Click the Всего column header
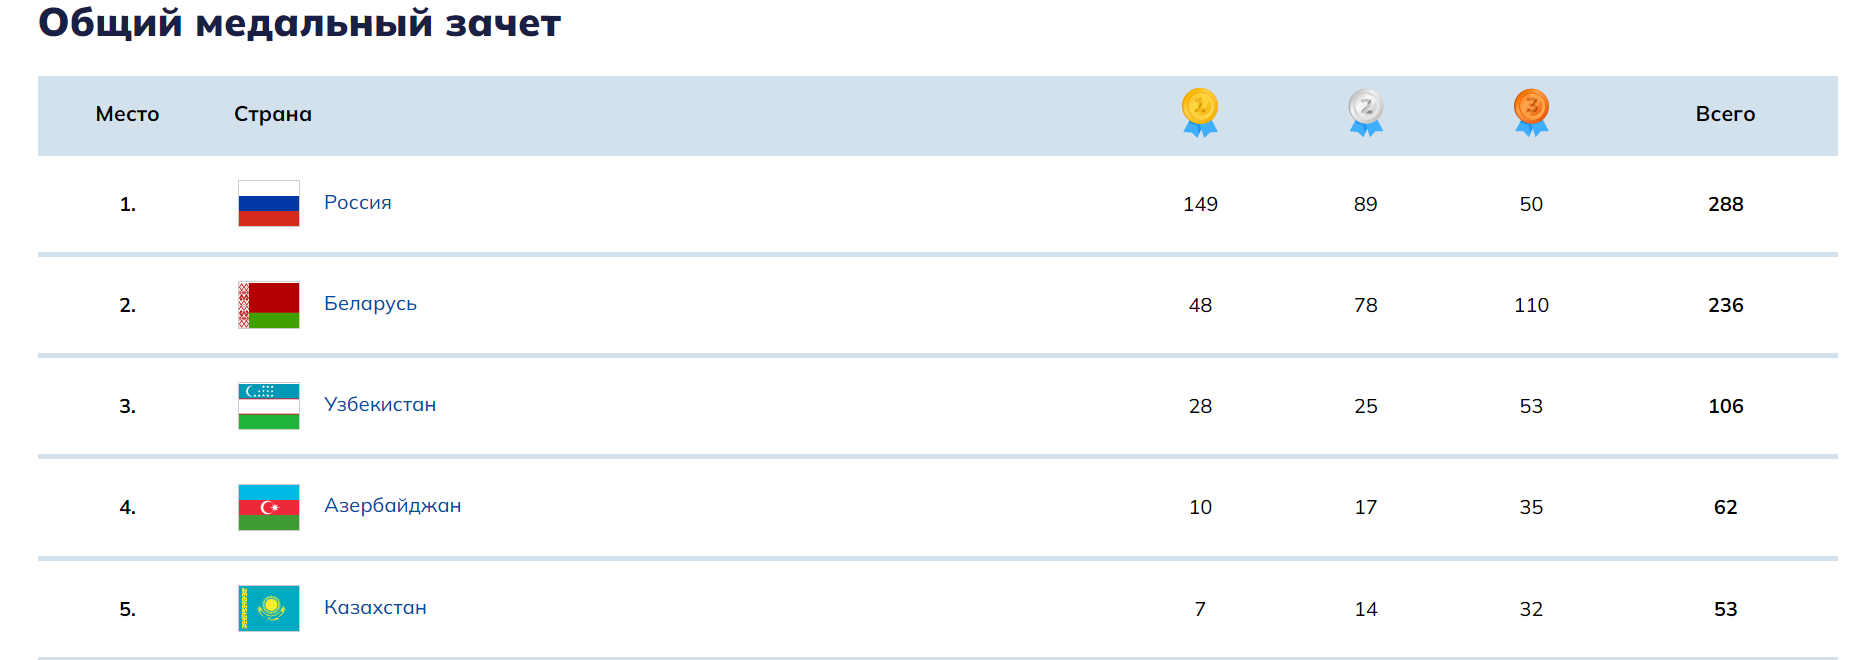1872x660 pixels. 1725,114
